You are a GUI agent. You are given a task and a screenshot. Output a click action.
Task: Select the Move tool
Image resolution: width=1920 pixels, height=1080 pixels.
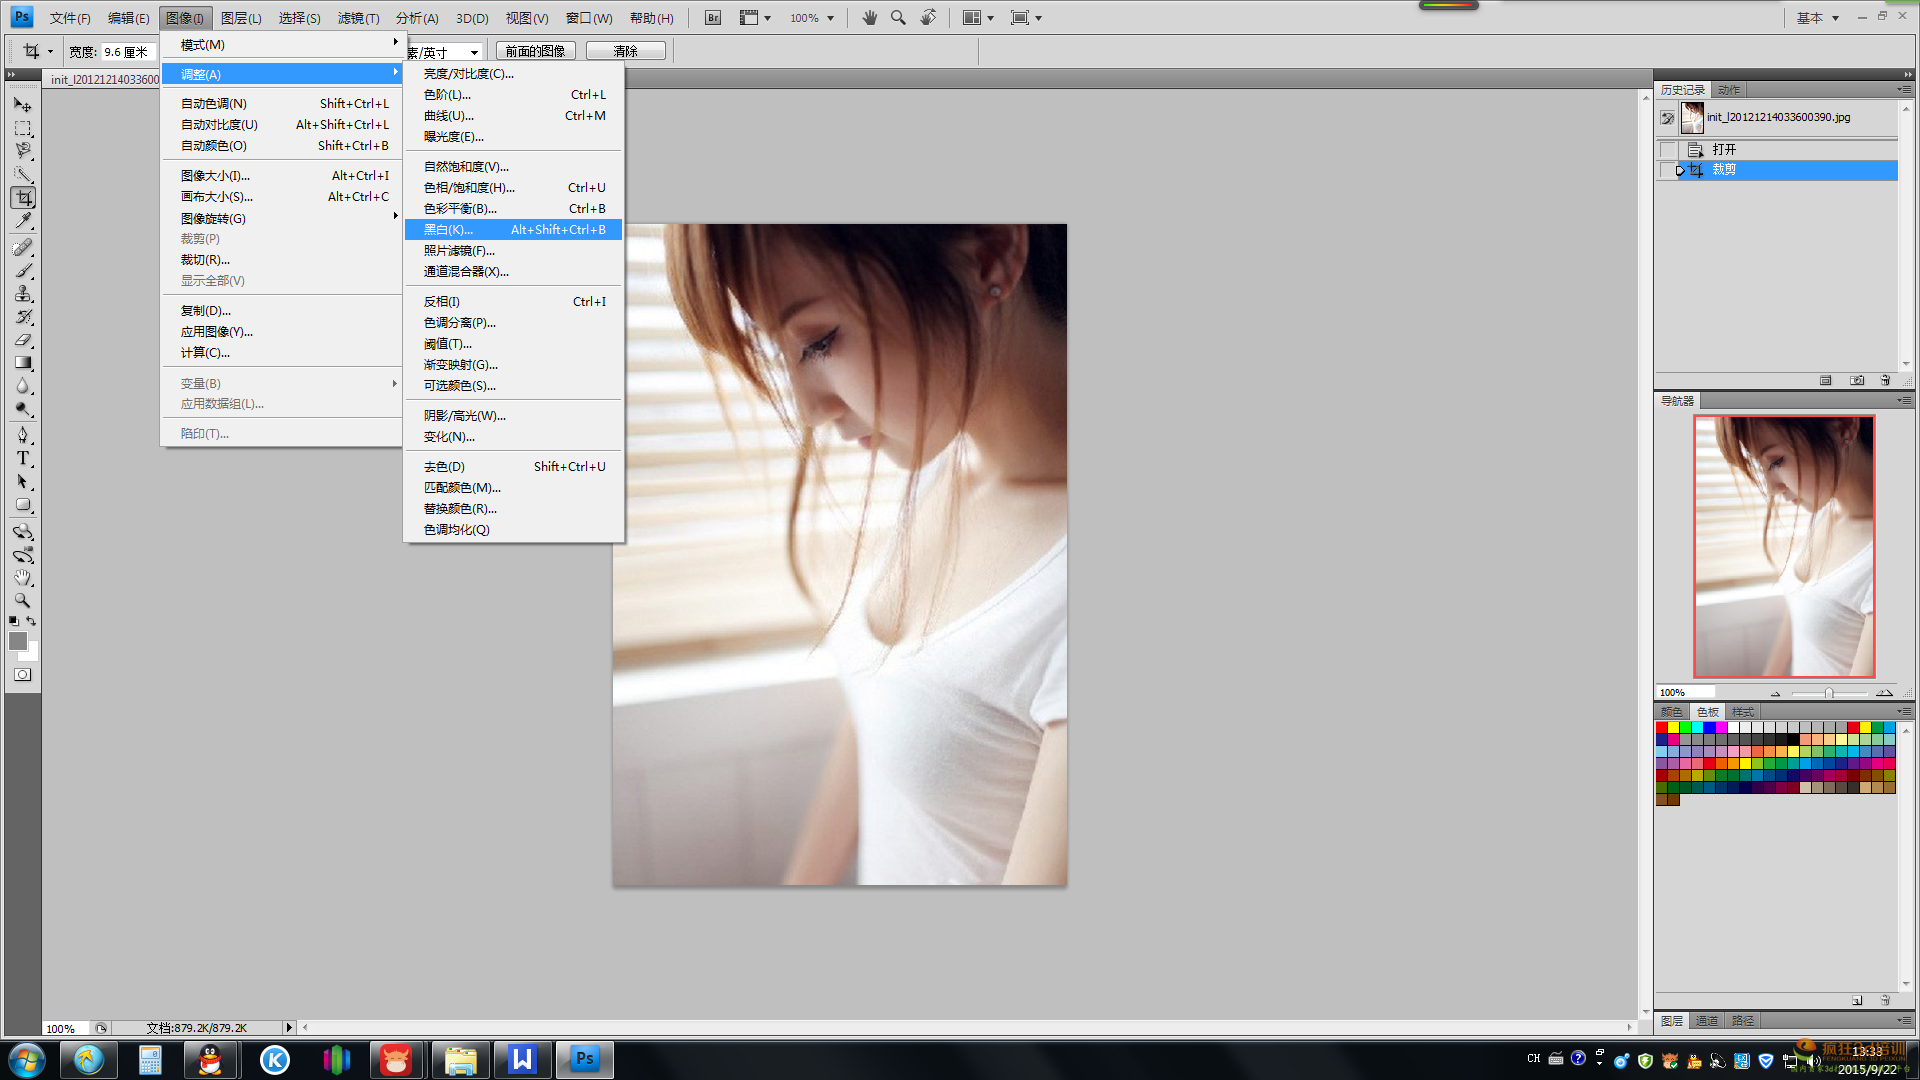tap(22, 105)
